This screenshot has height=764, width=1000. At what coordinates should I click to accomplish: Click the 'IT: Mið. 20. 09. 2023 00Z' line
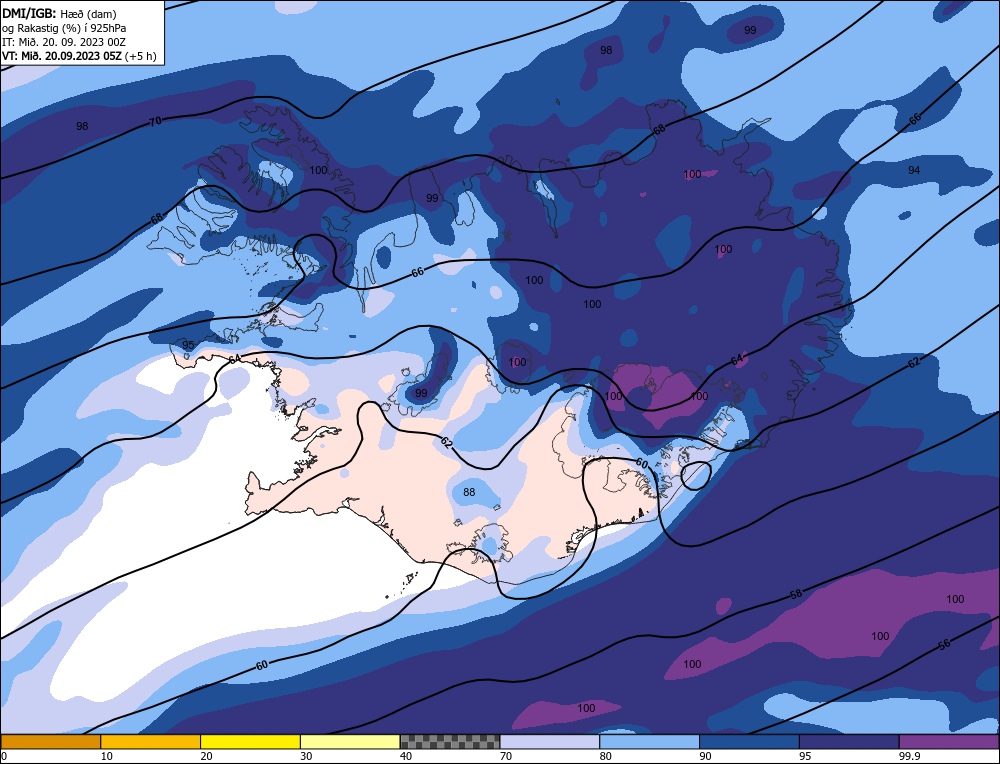coord(64,42)
